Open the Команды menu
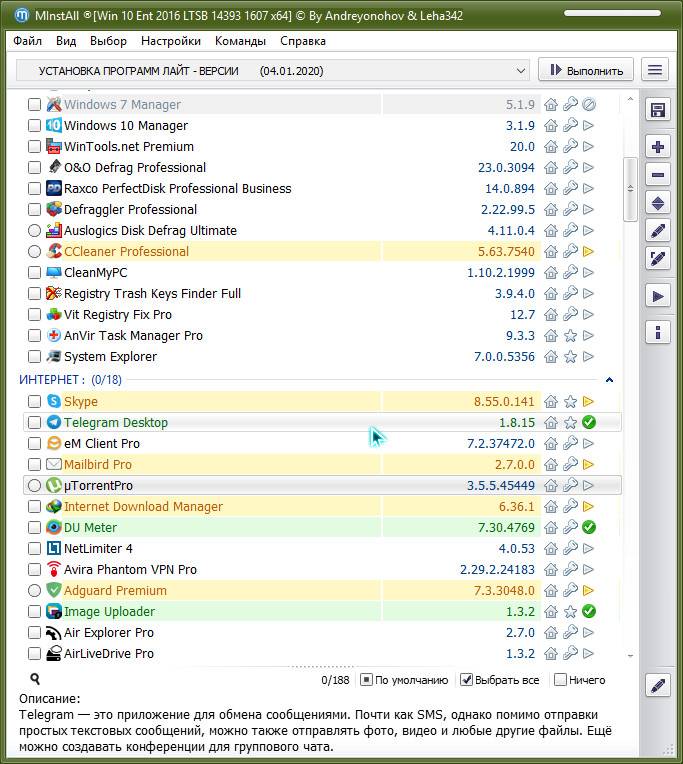The width and height of the screenshot is (683, 764). tap(240, 41)
